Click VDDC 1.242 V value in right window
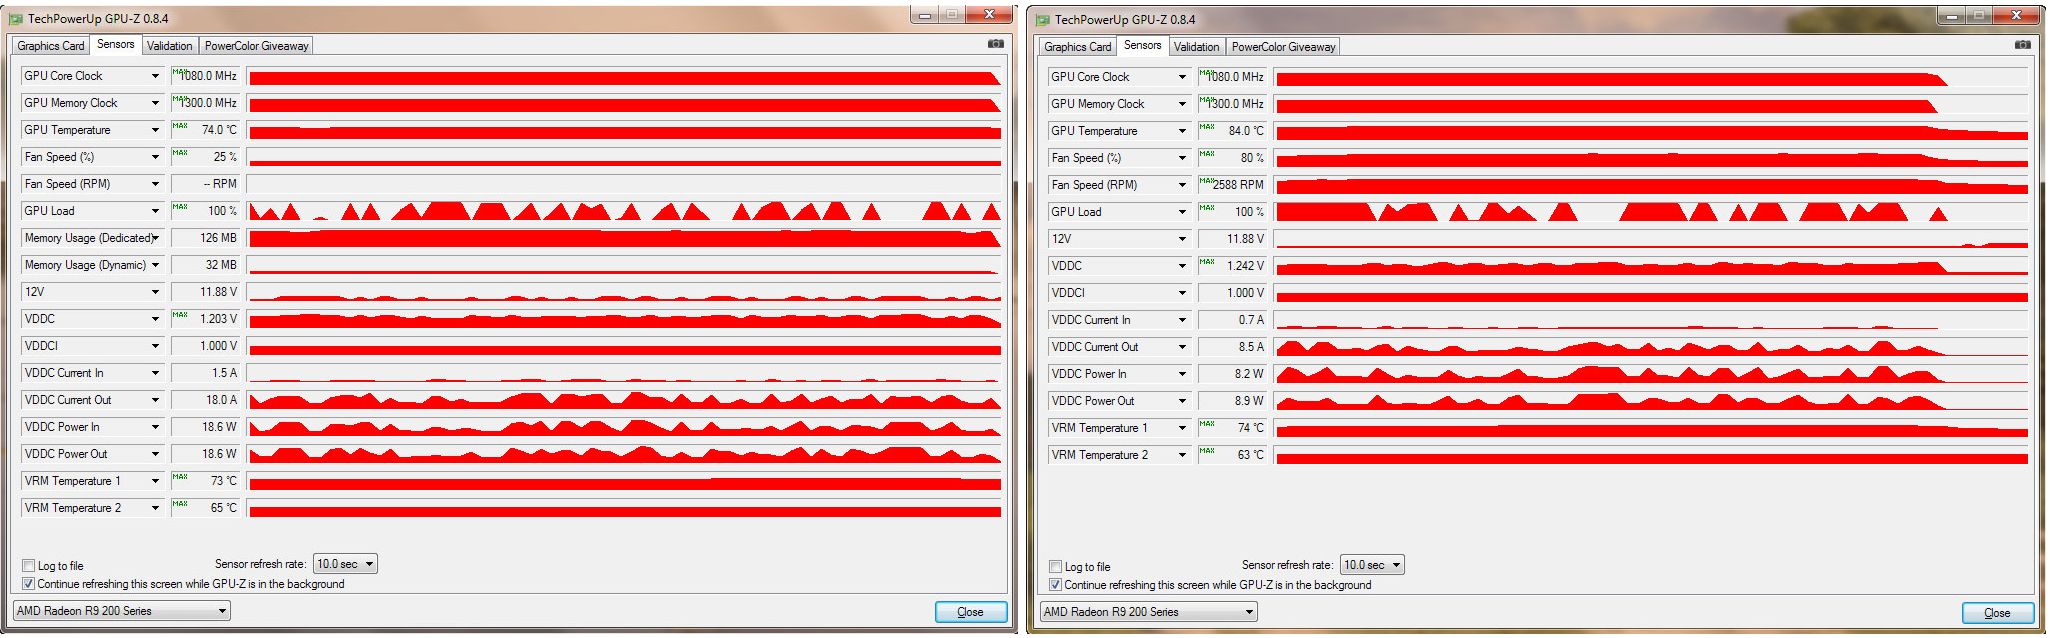 pos(1232,266)
